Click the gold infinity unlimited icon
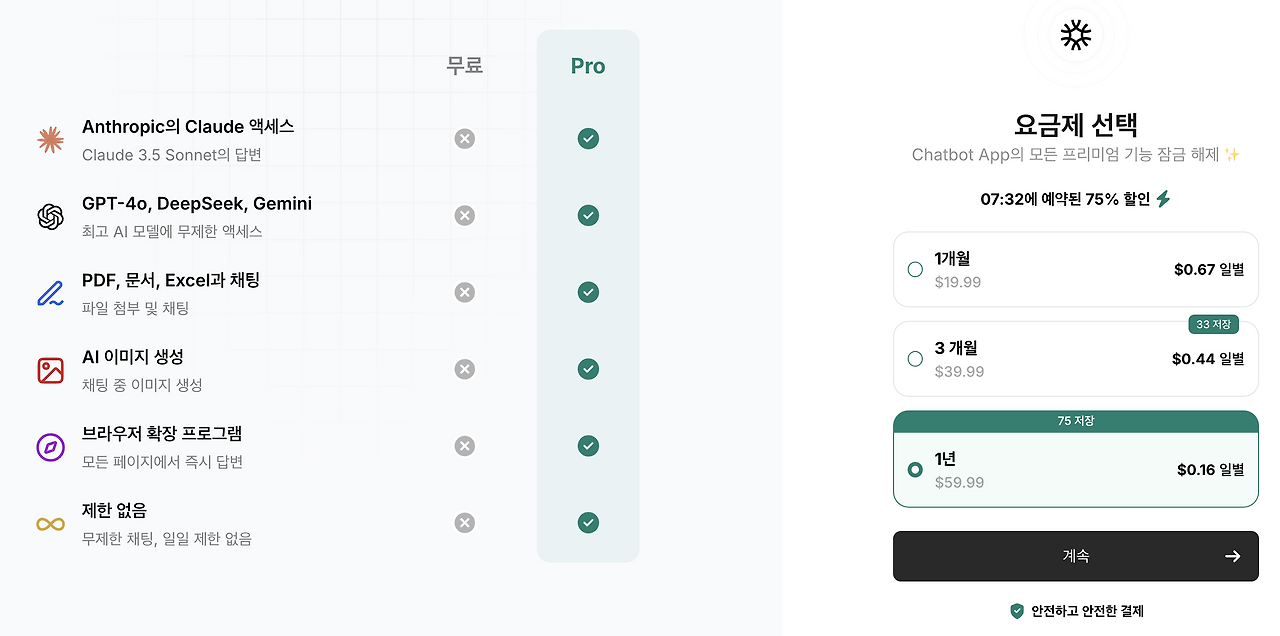The image size is (1280, 636). tap(50, 524)
